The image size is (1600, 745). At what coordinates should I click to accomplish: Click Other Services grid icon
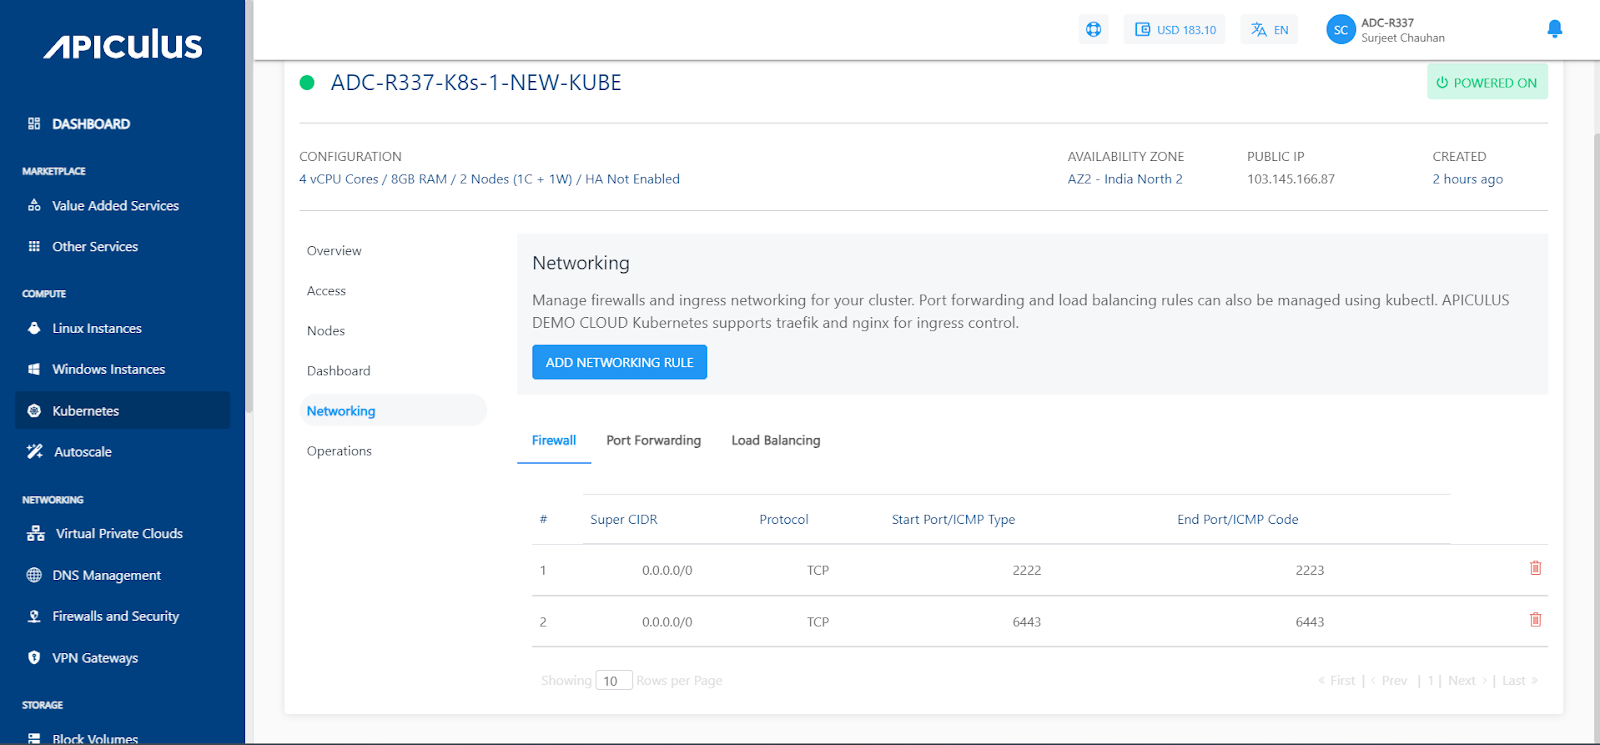coord(34,246)
